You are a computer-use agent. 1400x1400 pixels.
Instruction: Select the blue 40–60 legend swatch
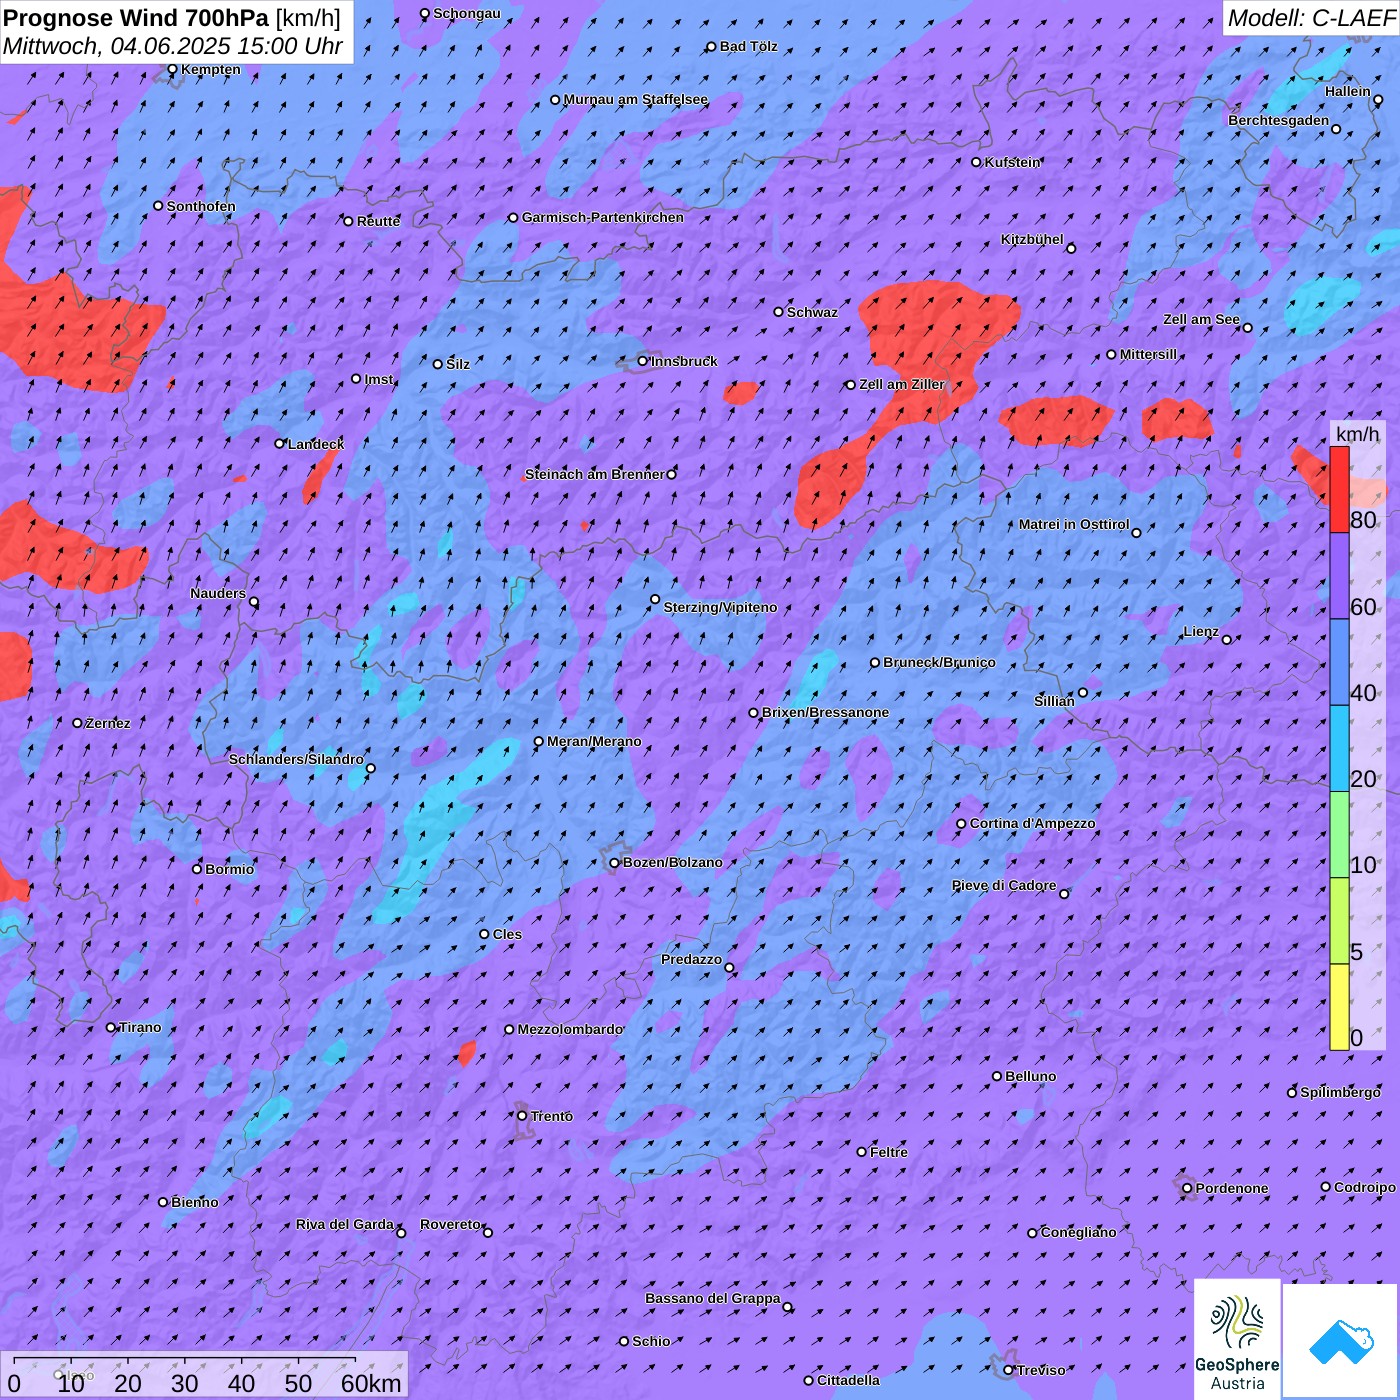[1339, 663]
